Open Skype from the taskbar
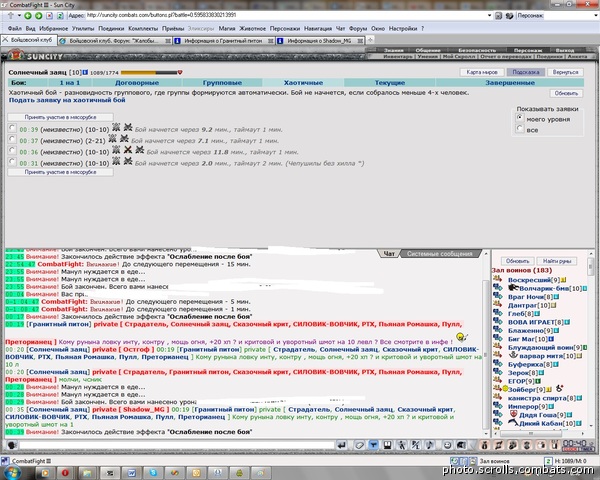The height and width of the screenshot is (480, 600). pos(153,473)
